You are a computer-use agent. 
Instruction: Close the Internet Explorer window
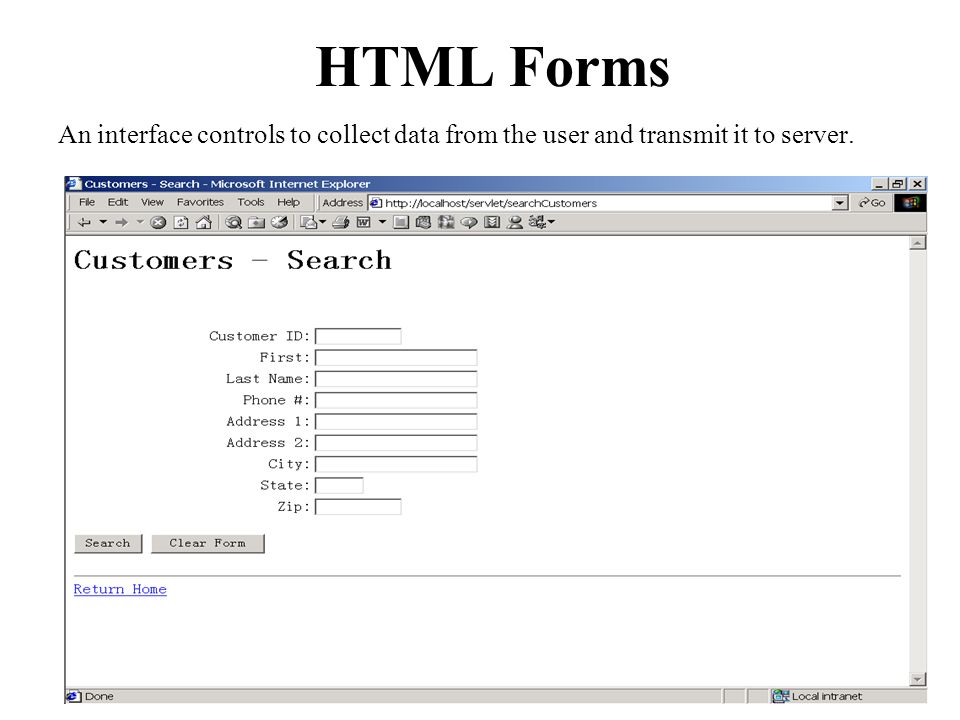click(917, 184)
